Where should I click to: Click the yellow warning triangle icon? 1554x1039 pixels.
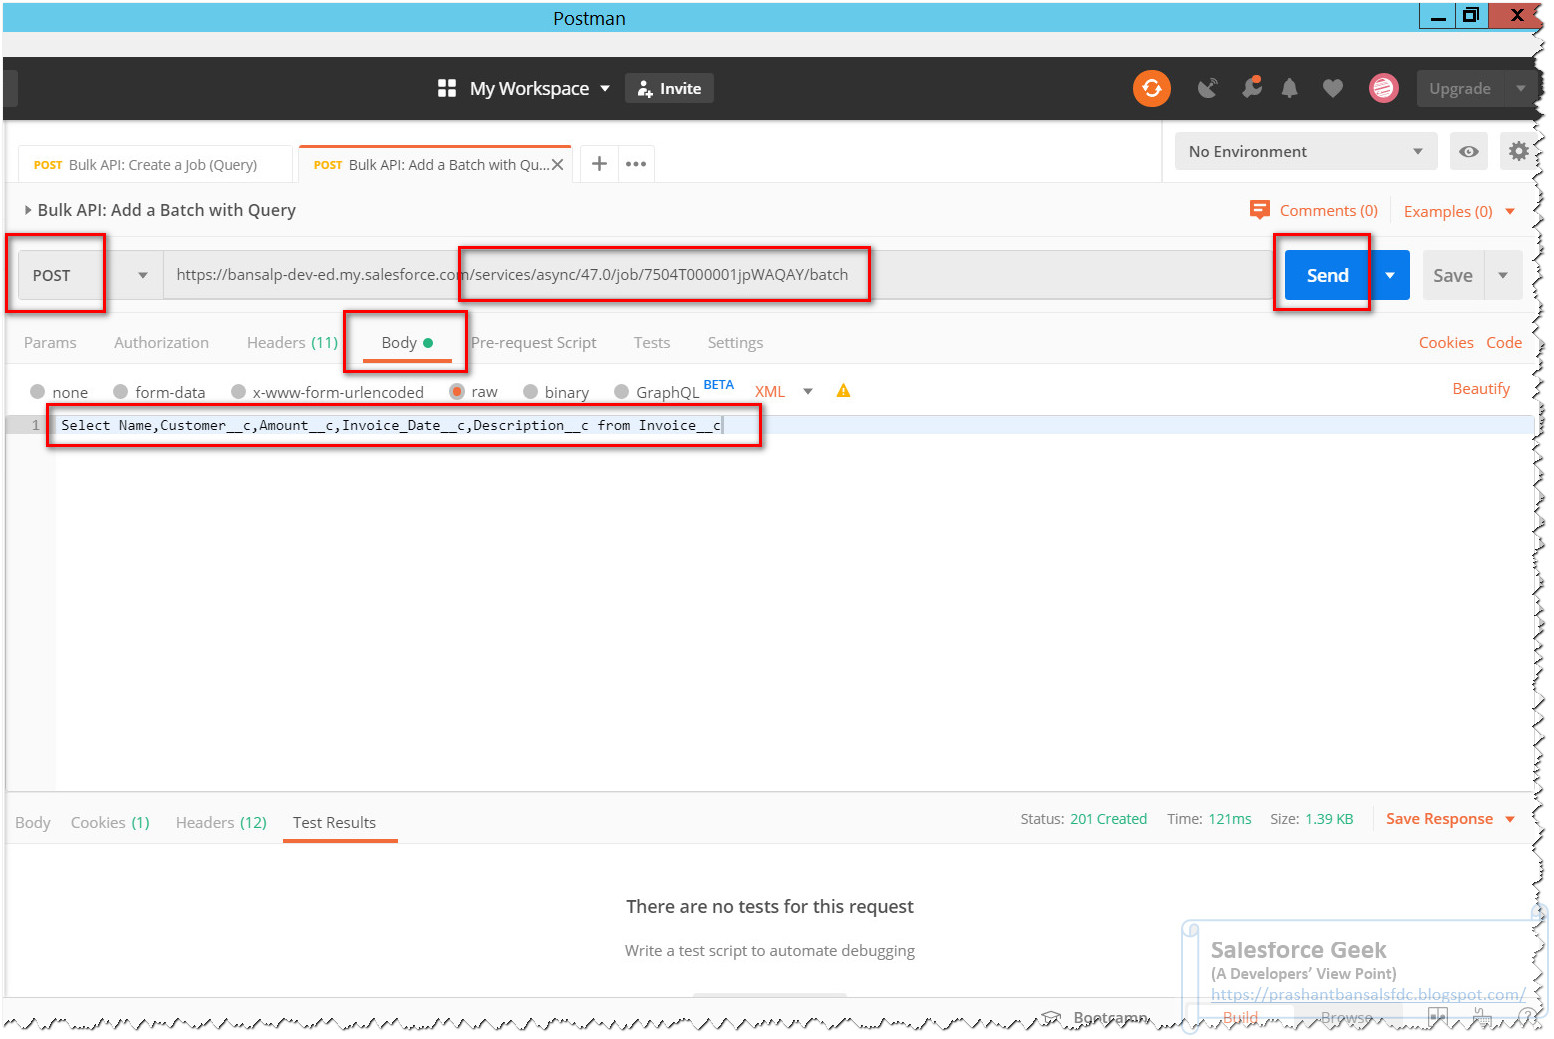click(843, 391)
